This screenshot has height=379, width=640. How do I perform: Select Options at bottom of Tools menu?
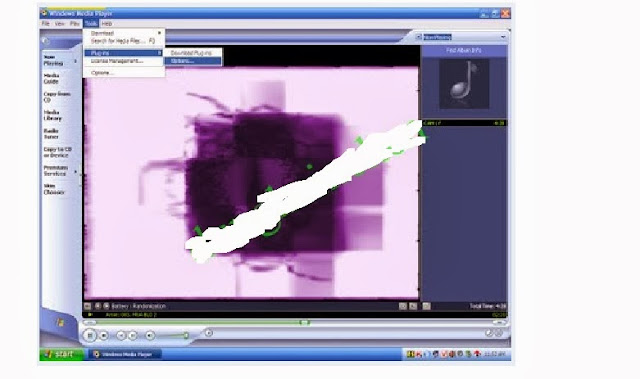tap(124, 73)
